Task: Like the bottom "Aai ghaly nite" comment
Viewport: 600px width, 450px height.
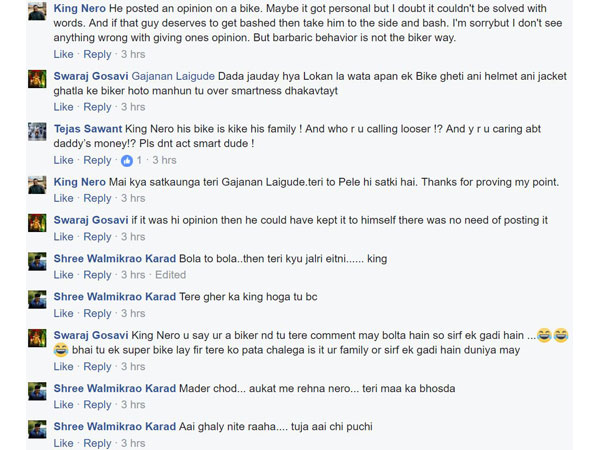Action: 64,442
